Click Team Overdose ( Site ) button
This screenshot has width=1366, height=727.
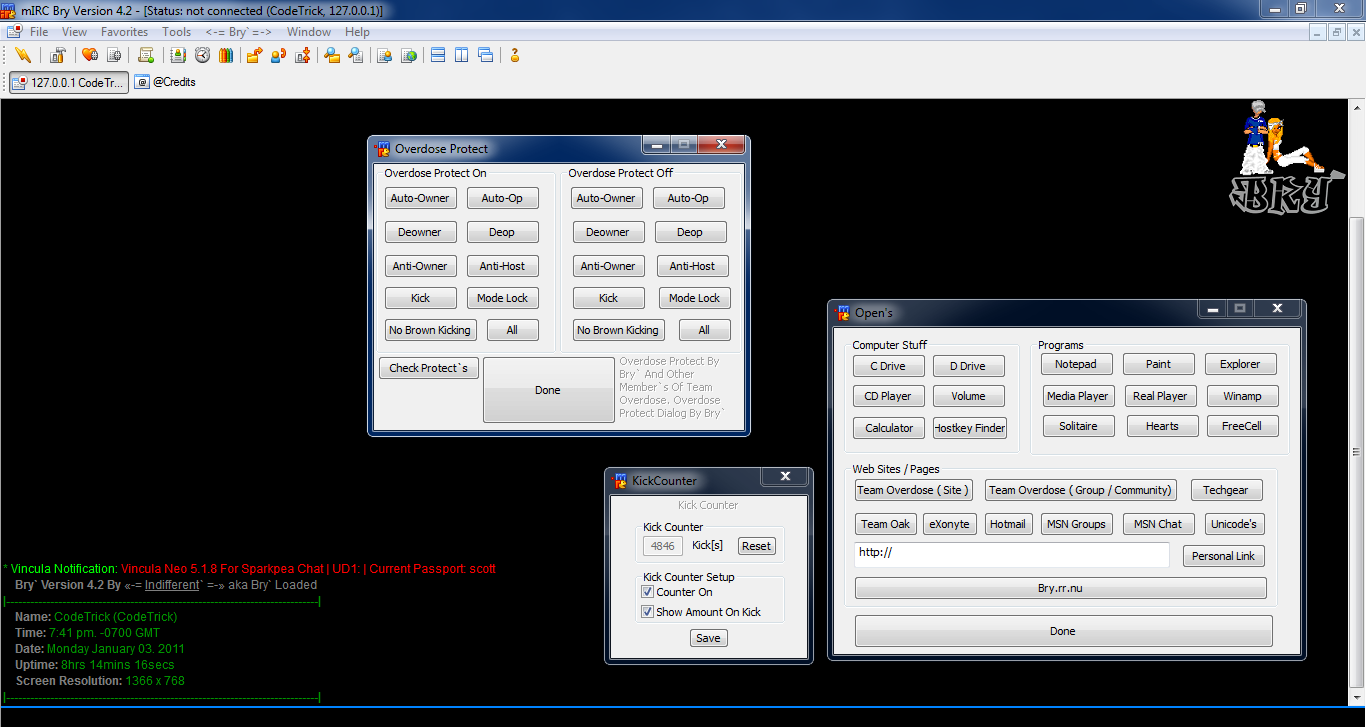(x=914, y=490)
